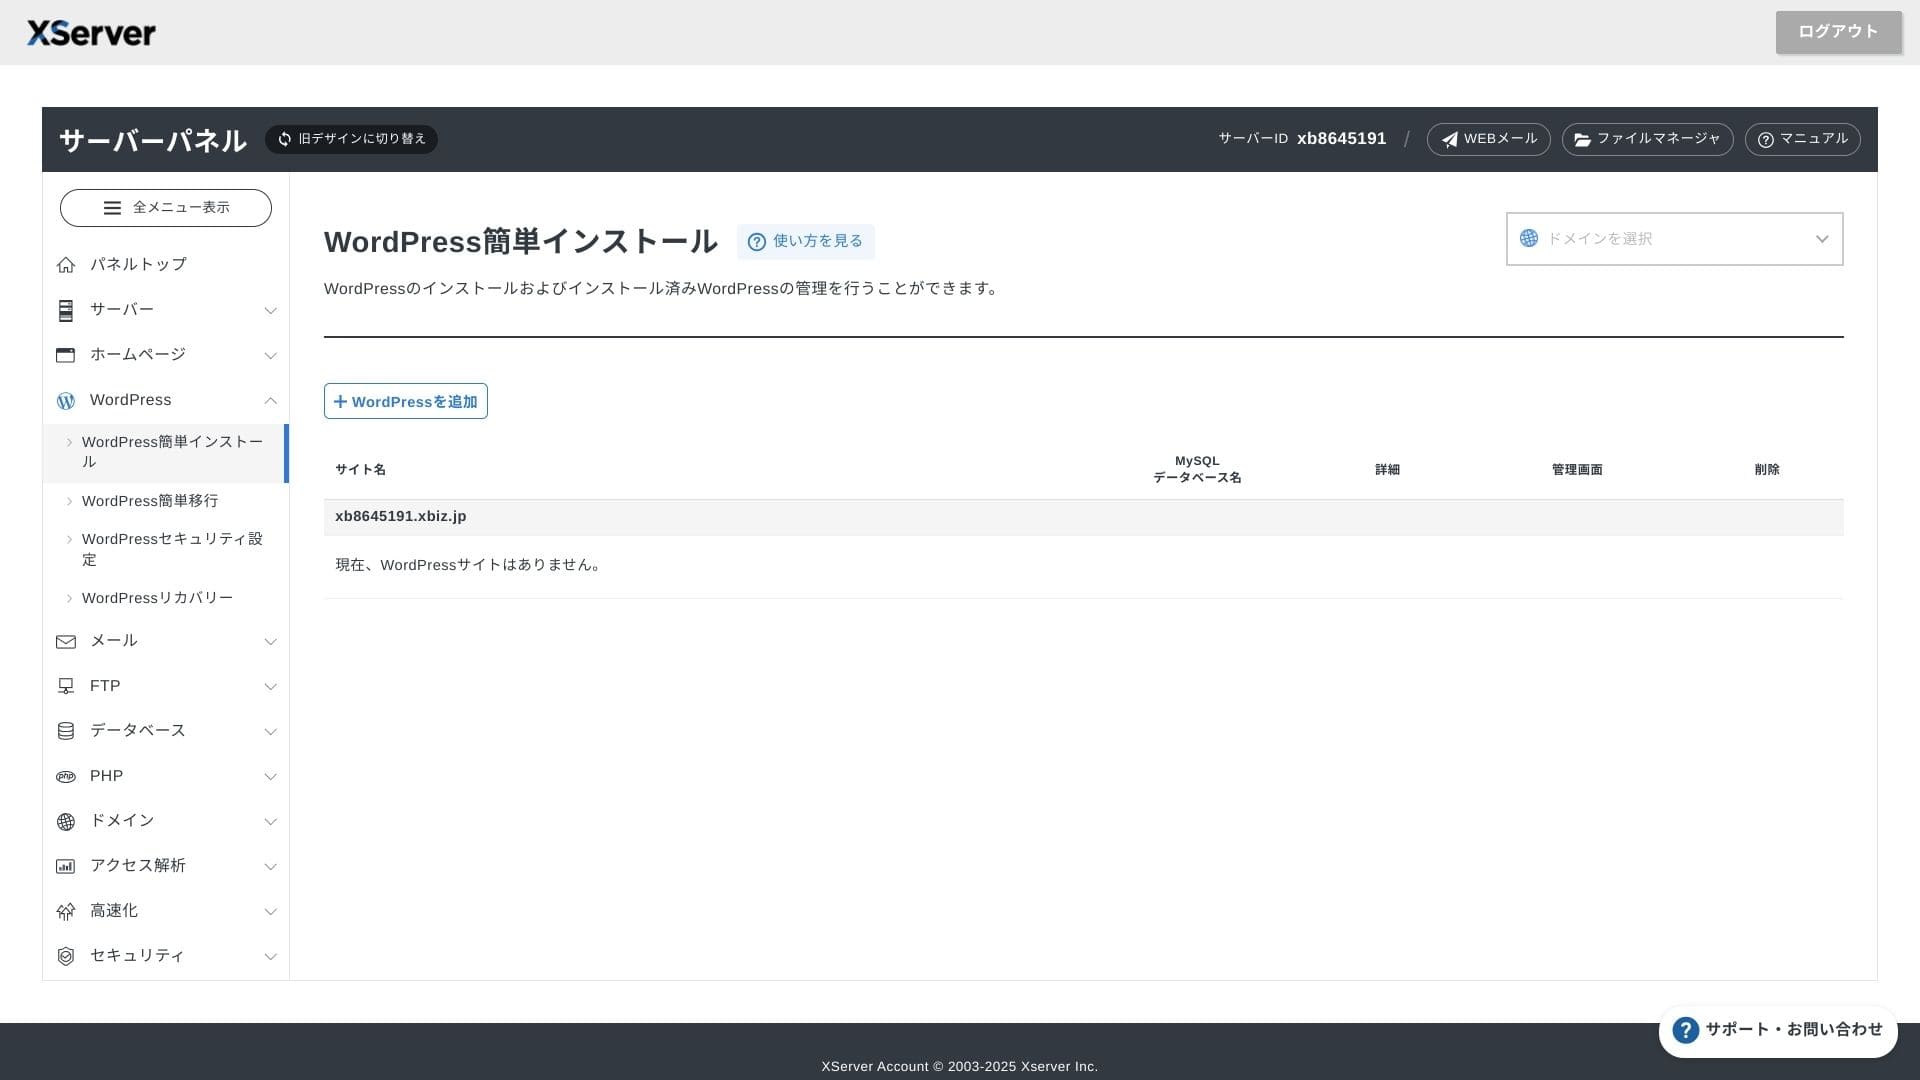Click the 全メニュー表示 button
Image resolution: width=1920 pixels, height=1080 pixels.
click(166, 208)
